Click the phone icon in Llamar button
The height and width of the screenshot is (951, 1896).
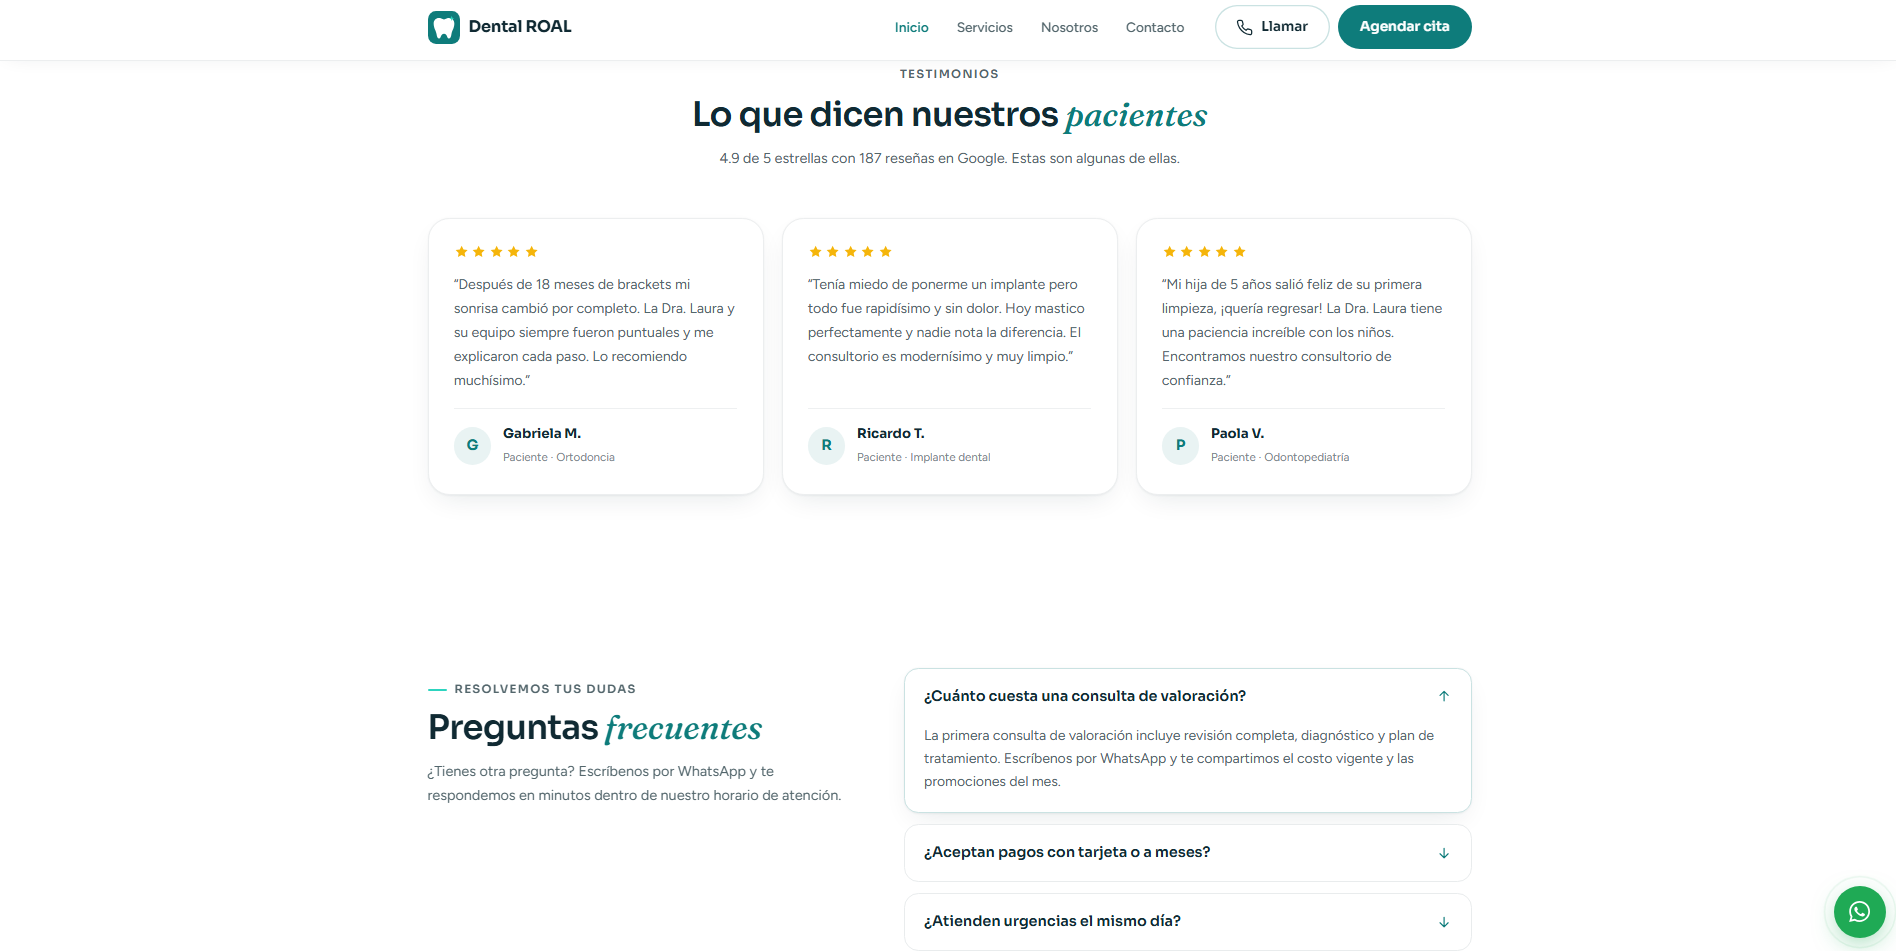(1244, 27)
